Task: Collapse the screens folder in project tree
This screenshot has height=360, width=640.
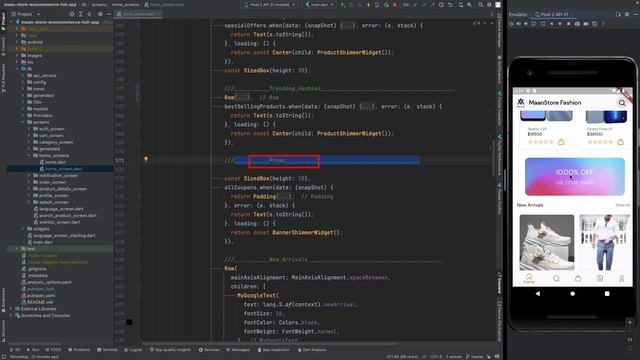Action: [23, 122]
